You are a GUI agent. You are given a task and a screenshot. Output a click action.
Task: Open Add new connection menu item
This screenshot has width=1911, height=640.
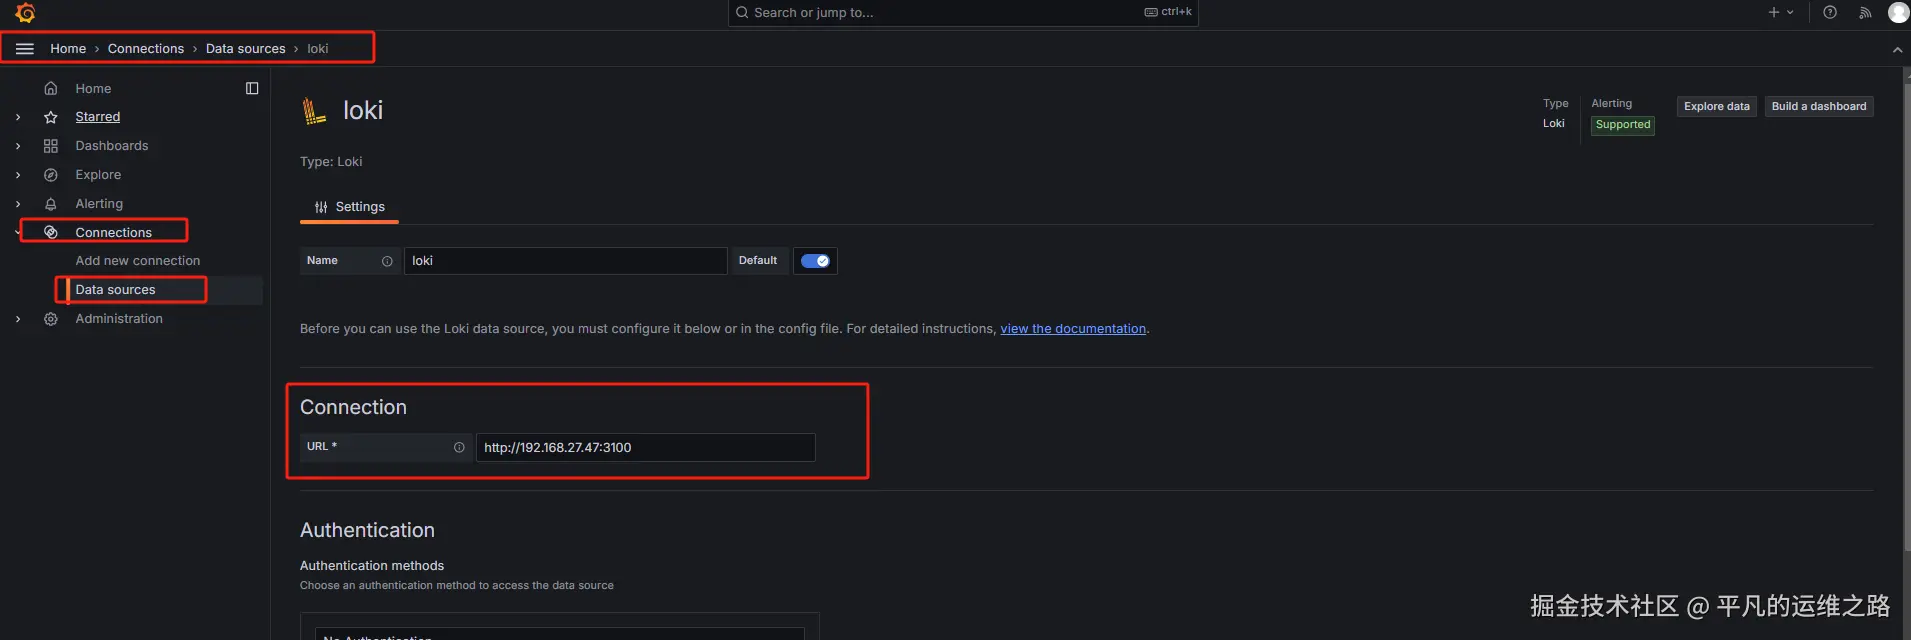tap(138, 261)
